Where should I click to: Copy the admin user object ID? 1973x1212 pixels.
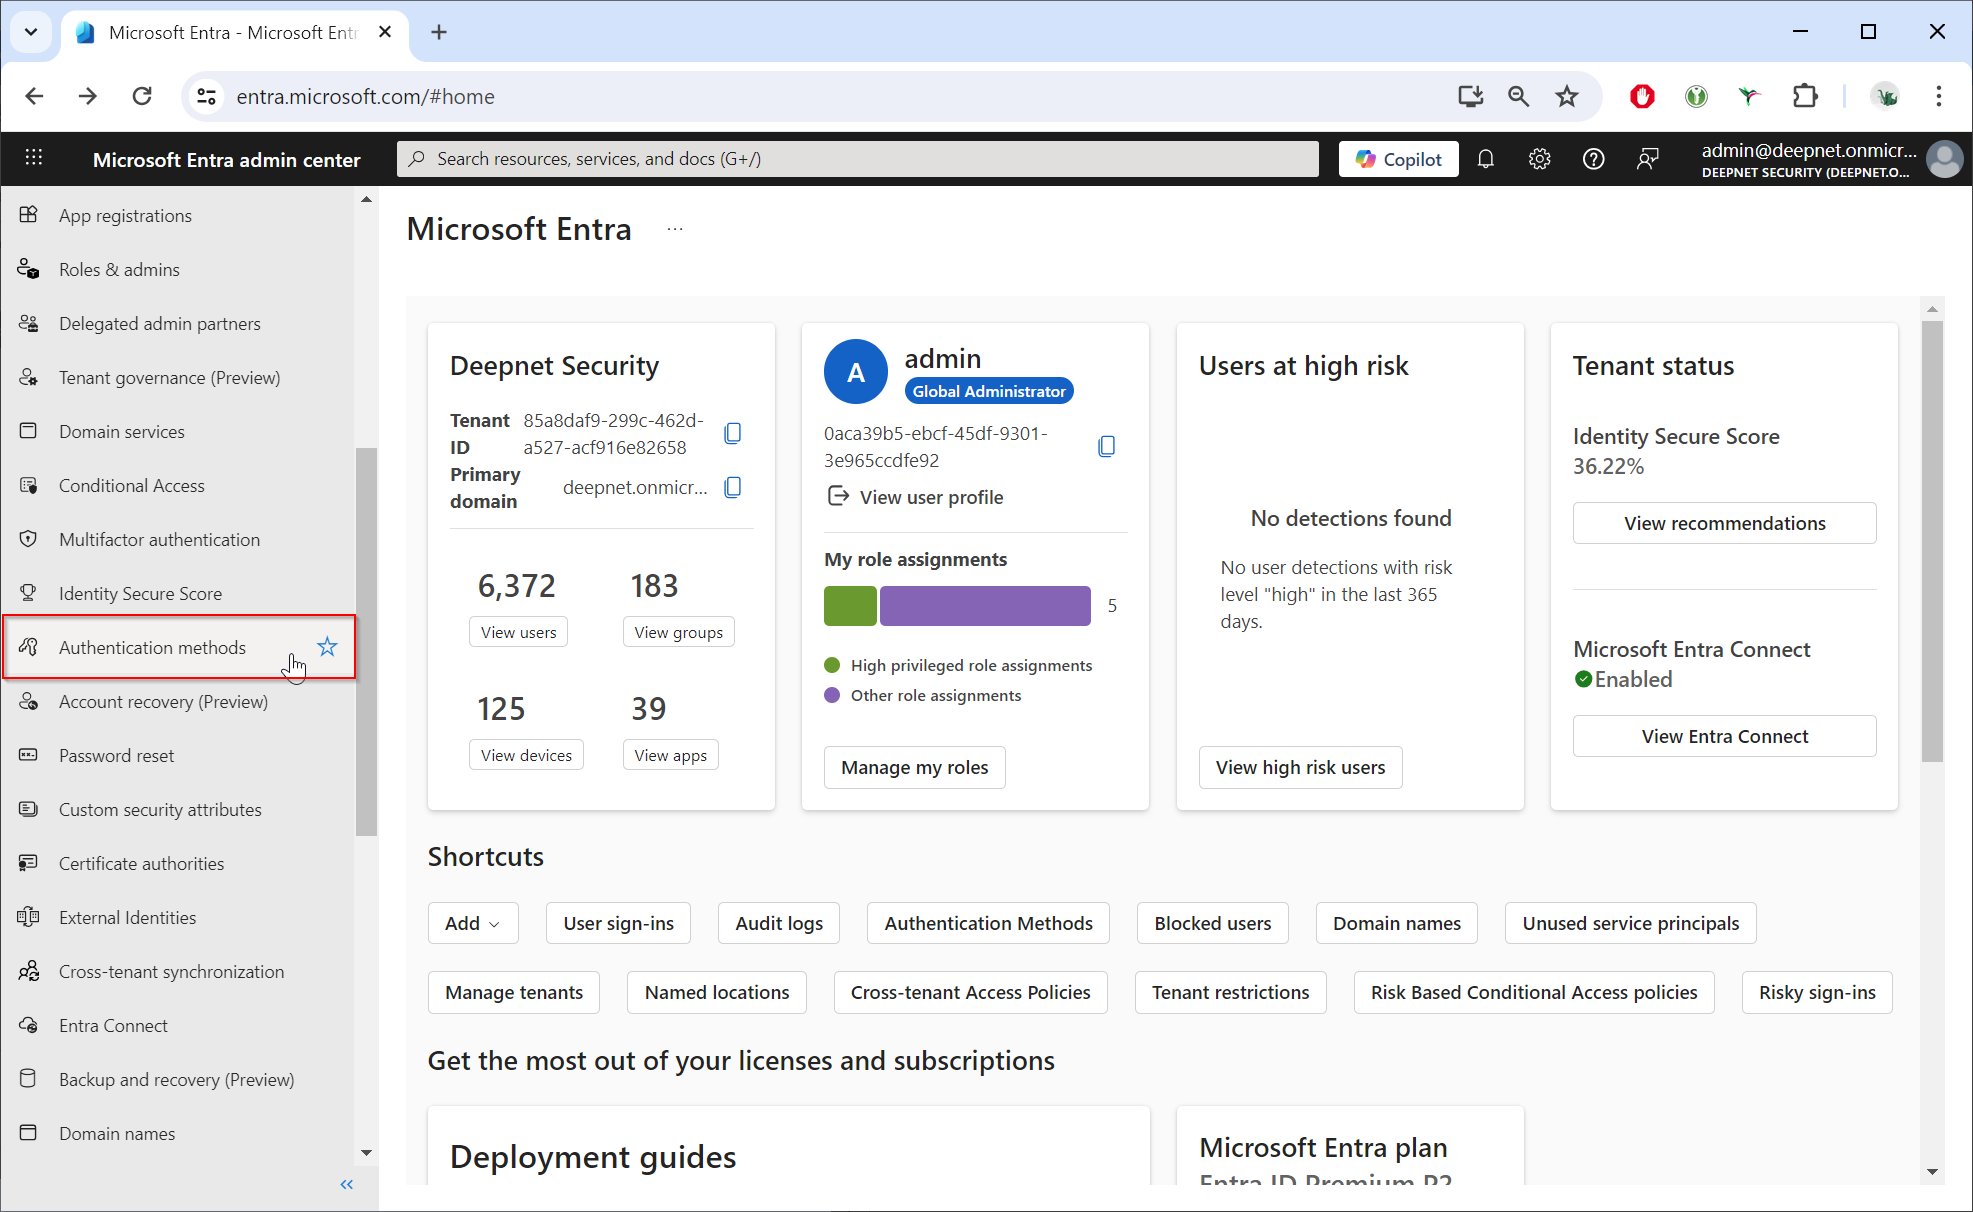pyautogui.click(x=1106, y=446)
